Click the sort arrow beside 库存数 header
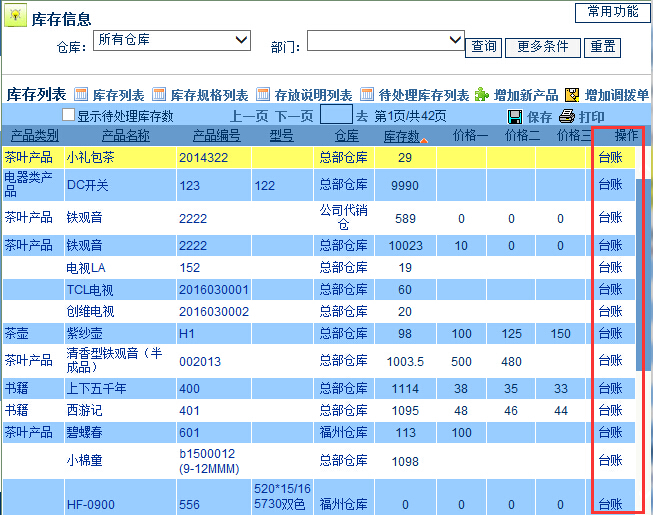 pos(424,141)
